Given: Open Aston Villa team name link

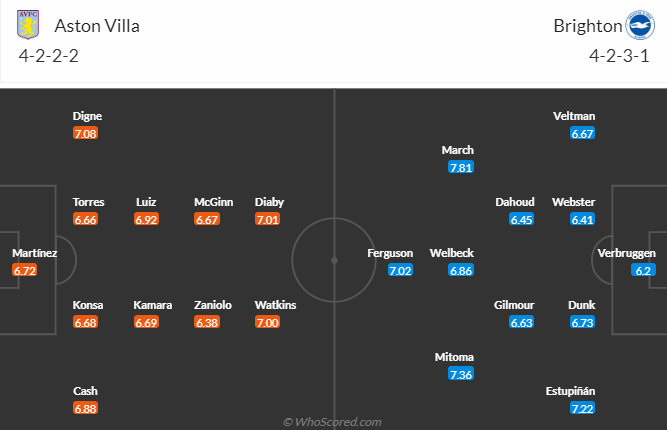Looking at the screenshot, I should pyautogui.click(x=97, y=26).
